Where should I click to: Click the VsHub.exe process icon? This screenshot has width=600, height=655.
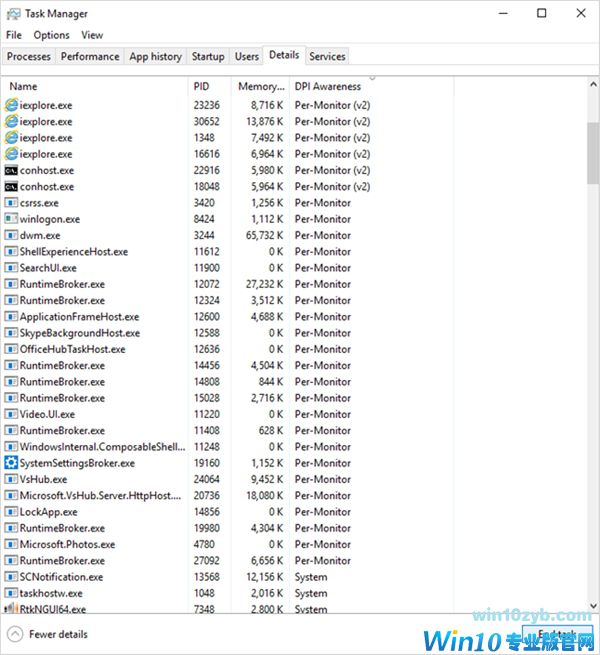click(x=11, y=479)
